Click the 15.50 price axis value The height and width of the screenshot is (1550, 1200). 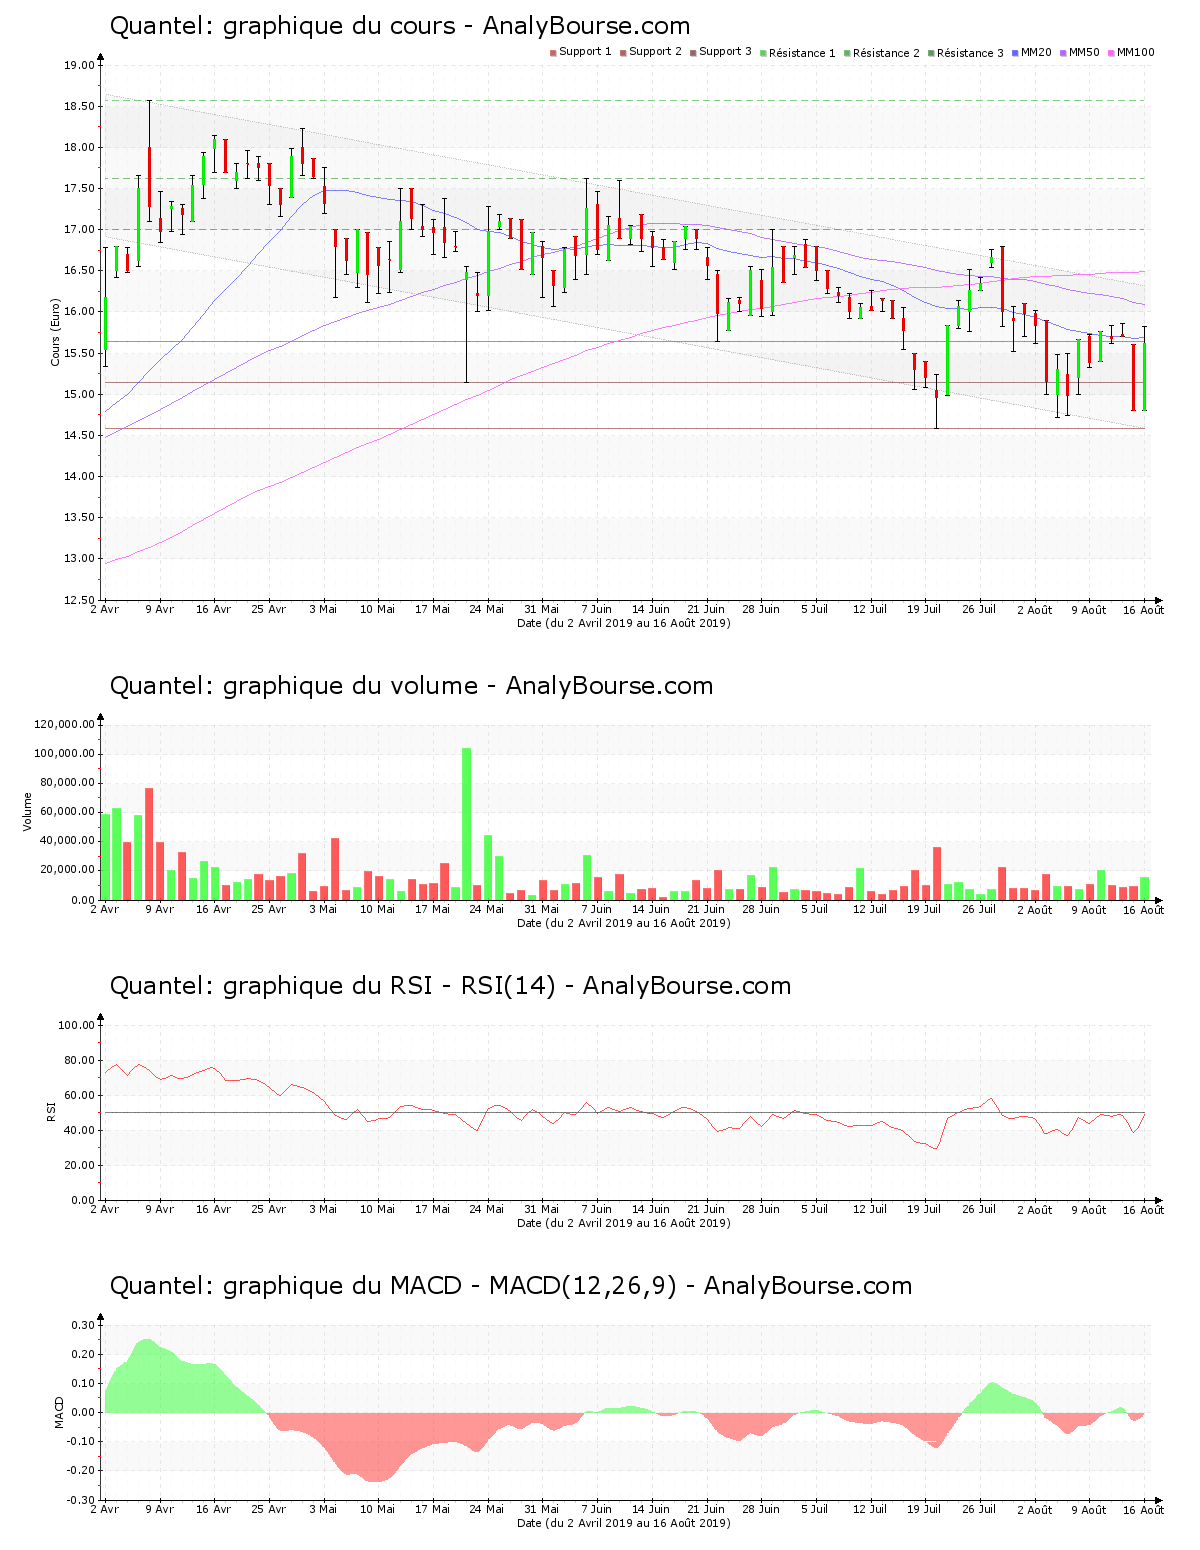click(x=79, y=353)
